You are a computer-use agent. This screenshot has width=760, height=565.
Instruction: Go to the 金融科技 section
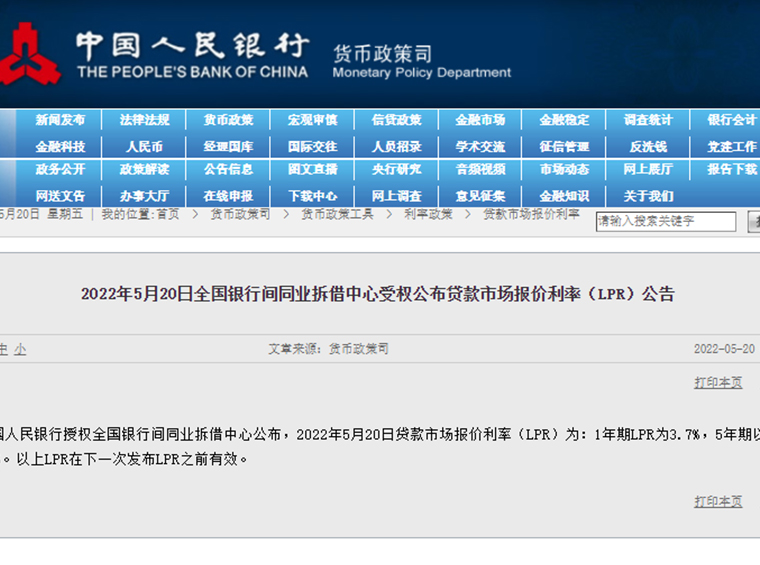pyautogui.click(x=60, y=146)
